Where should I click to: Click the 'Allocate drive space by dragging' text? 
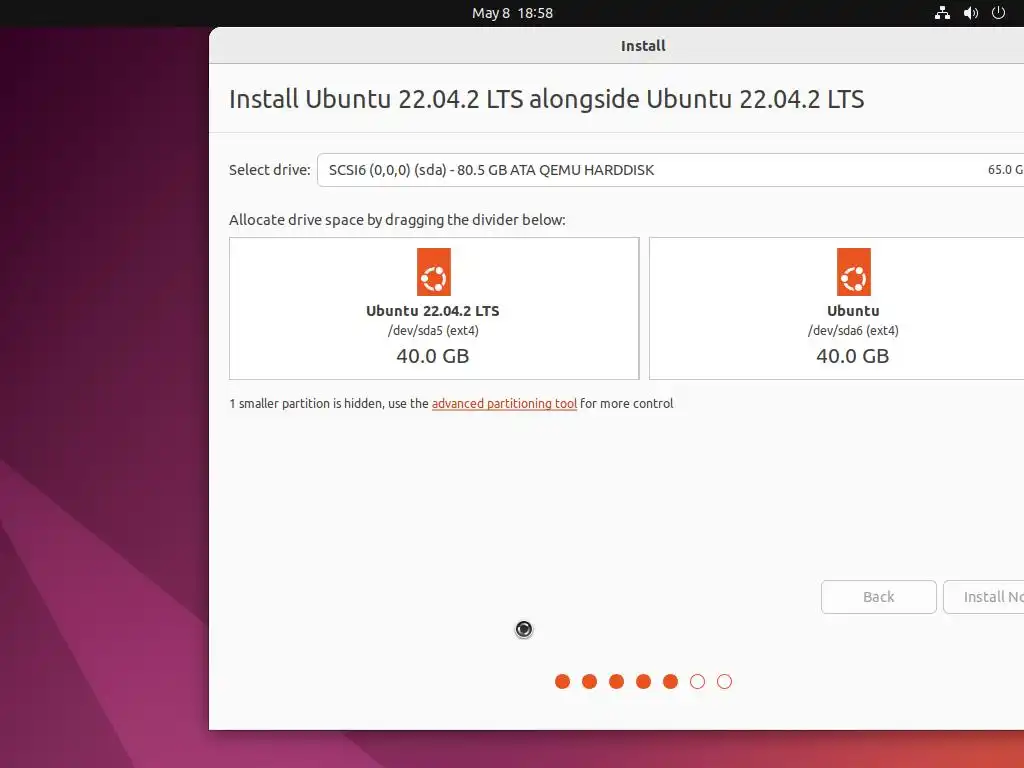click(x=397, y=220)
